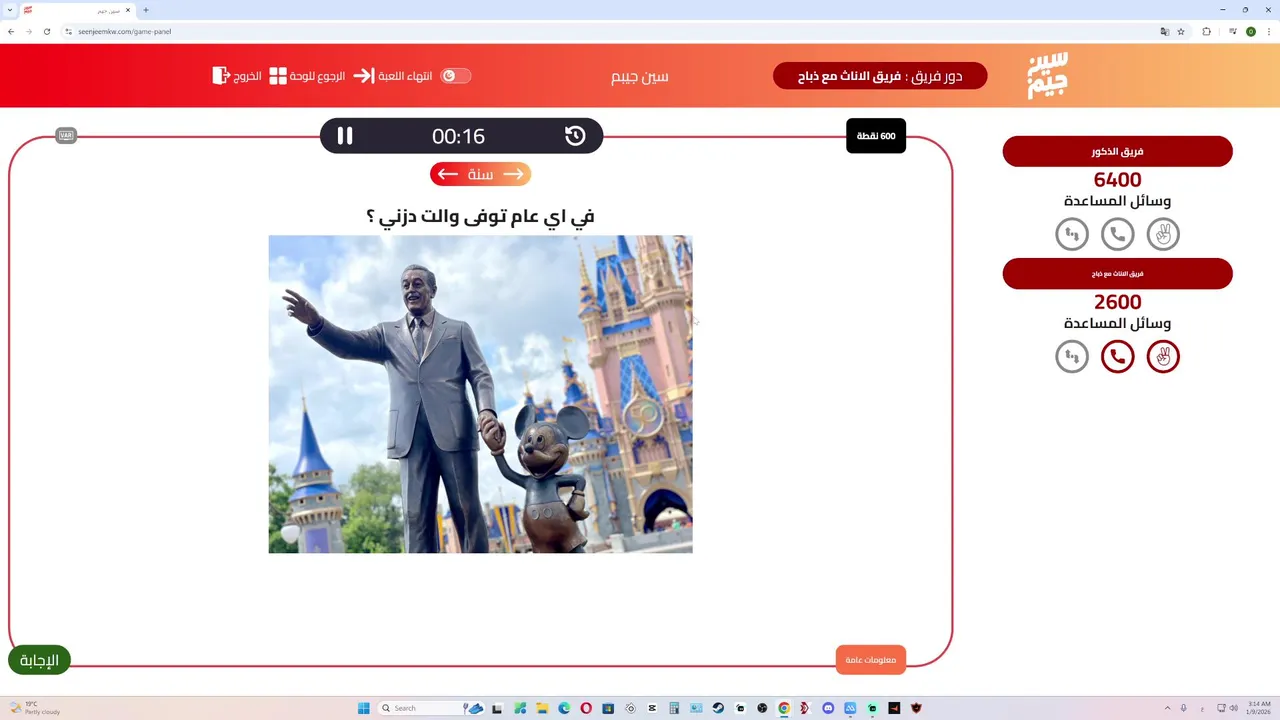
Task: Open Chrome media controls icon
Action: tap(1233, 31)
